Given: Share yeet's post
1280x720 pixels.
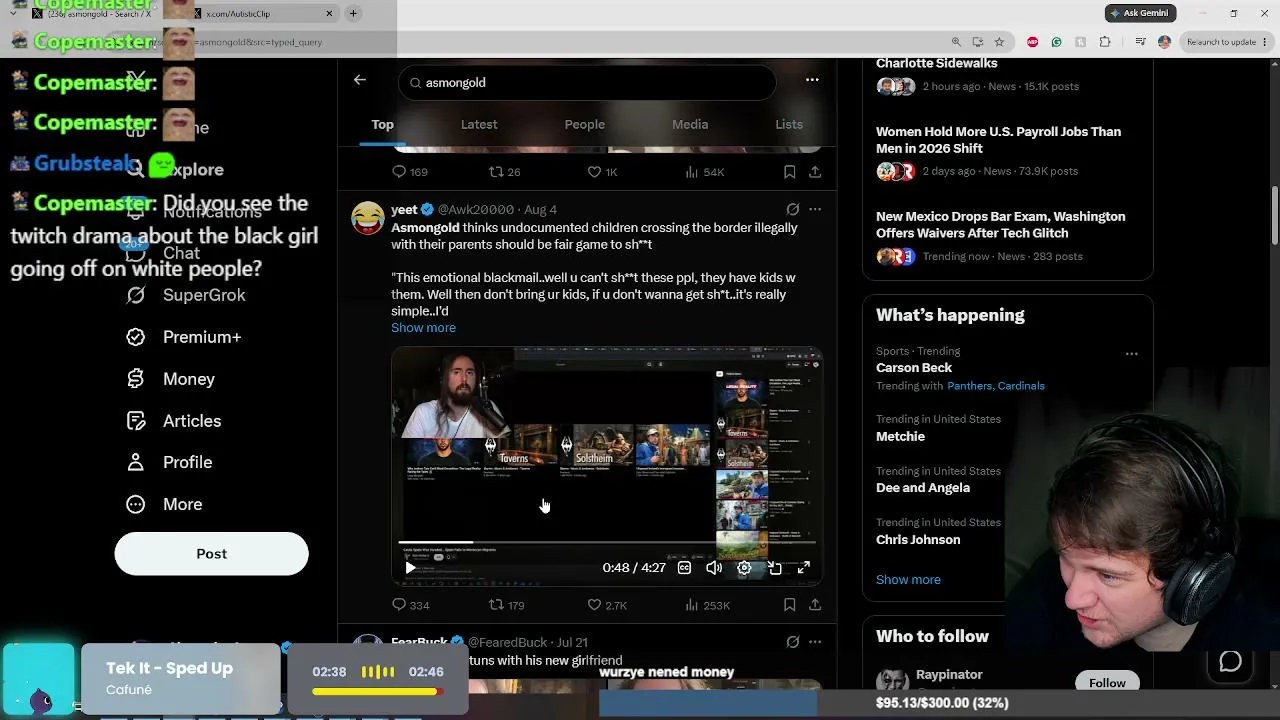Looking at the screenshot, I should click(x=815, y=605).
